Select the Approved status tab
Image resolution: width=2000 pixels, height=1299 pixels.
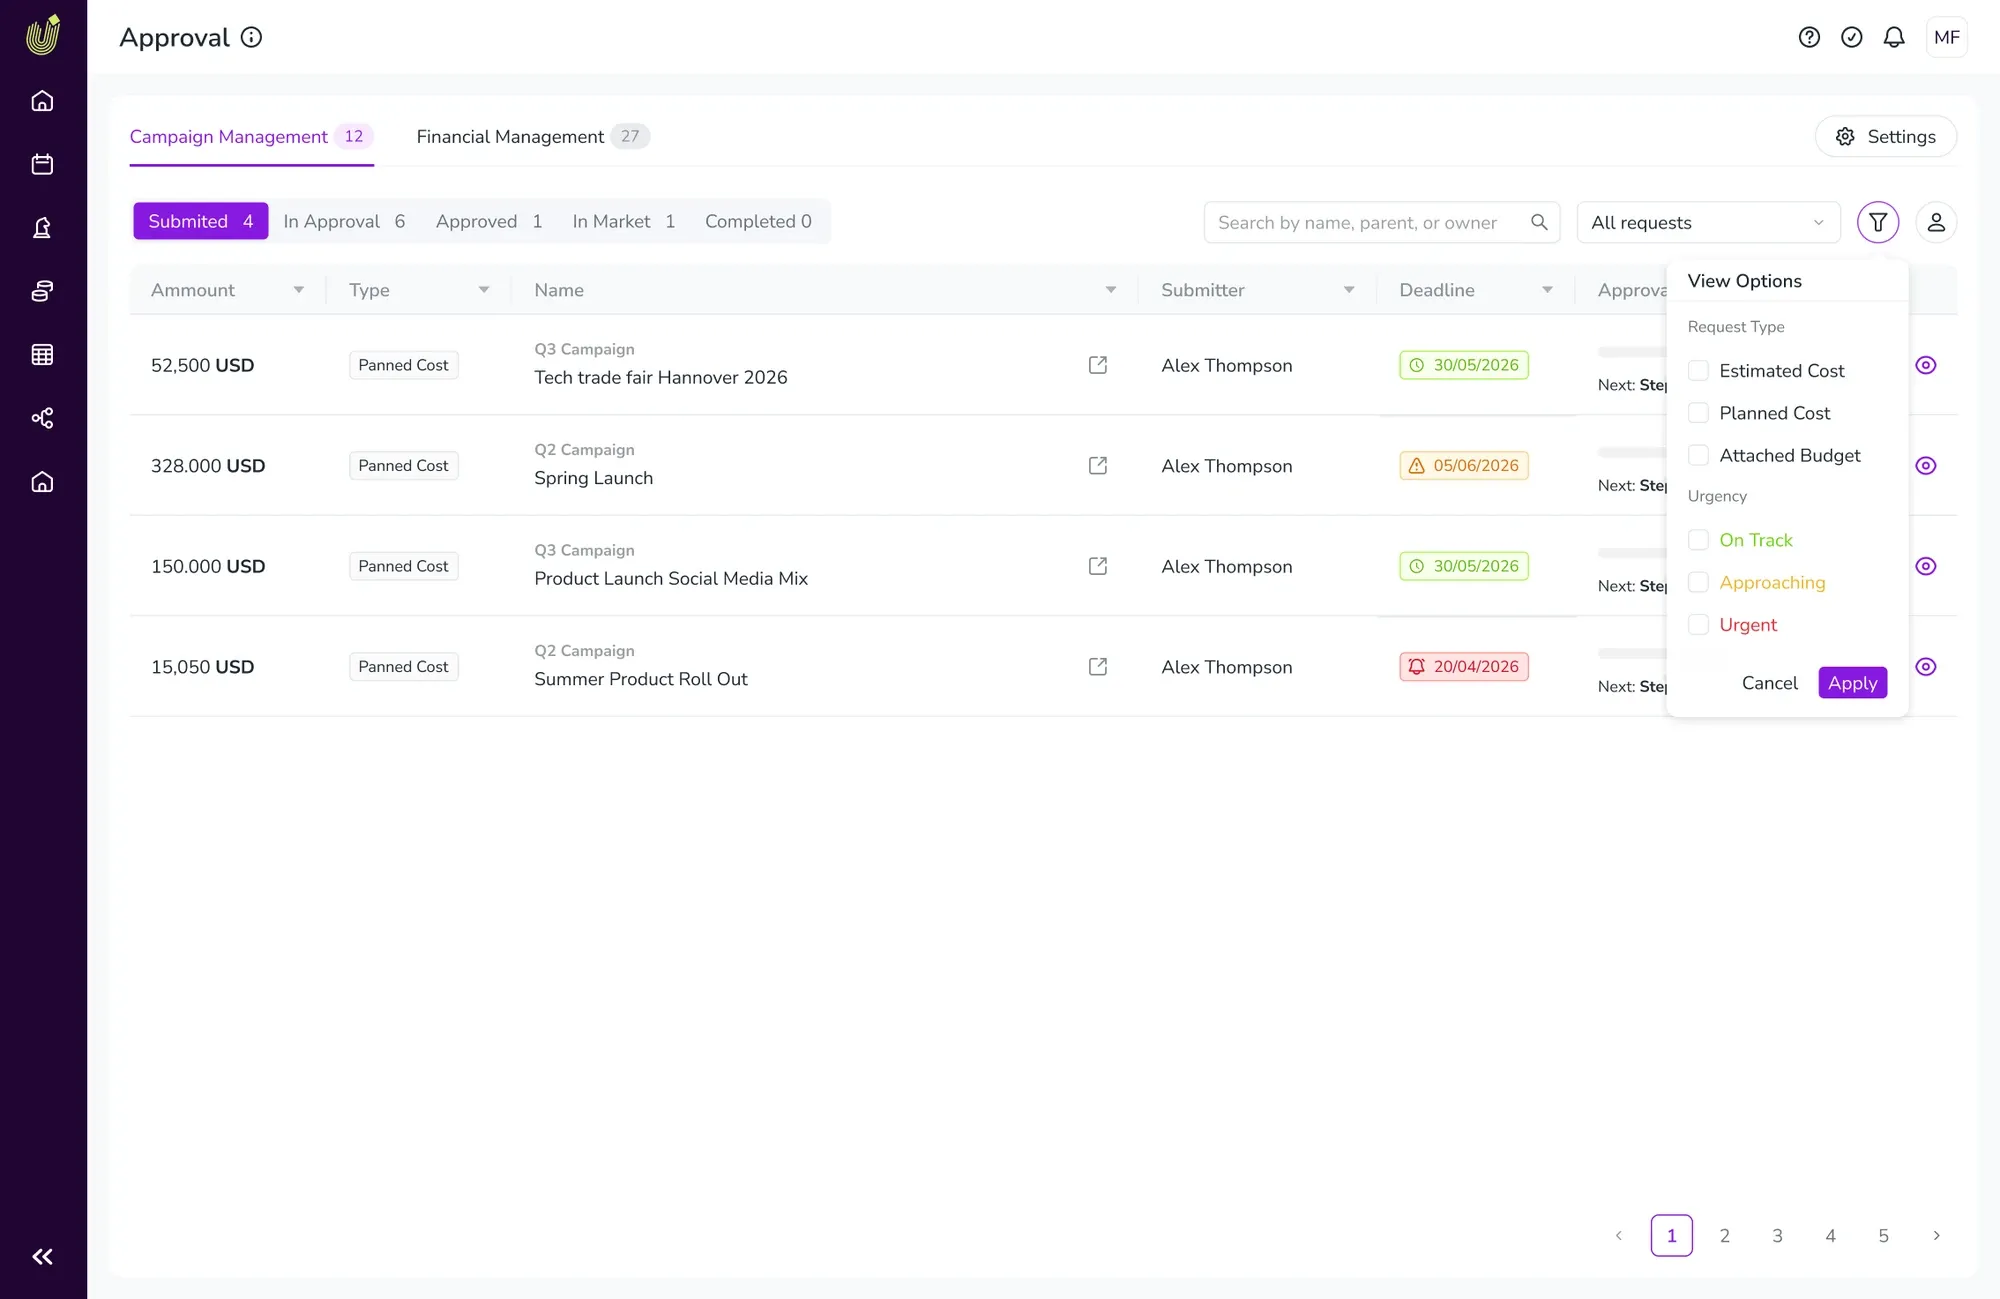[x=489, y=221]
